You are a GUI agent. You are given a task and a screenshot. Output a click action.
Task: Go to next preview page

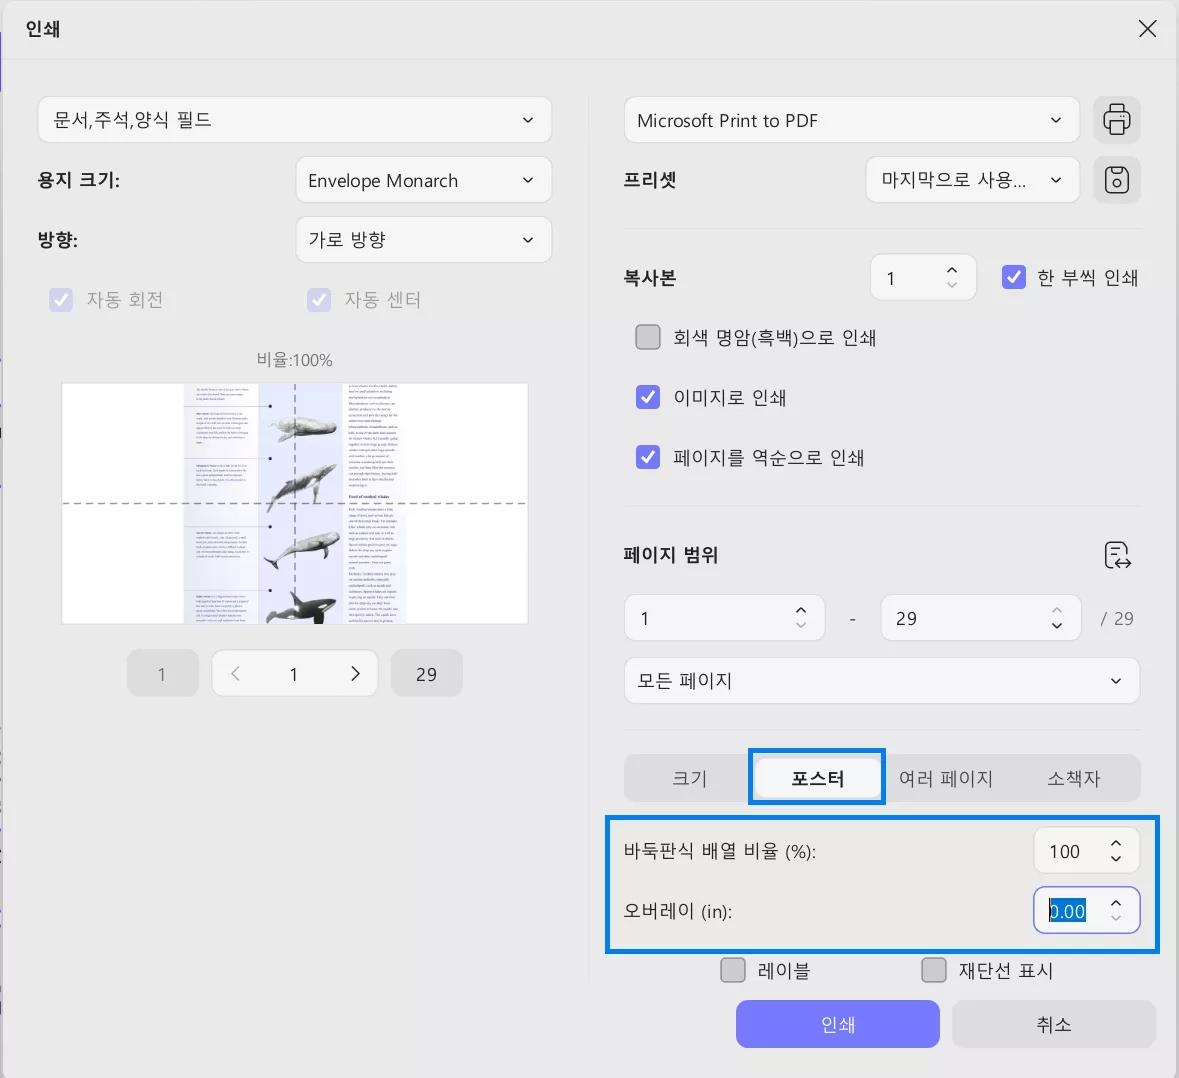pyautogui.click(x=355, y=673)
